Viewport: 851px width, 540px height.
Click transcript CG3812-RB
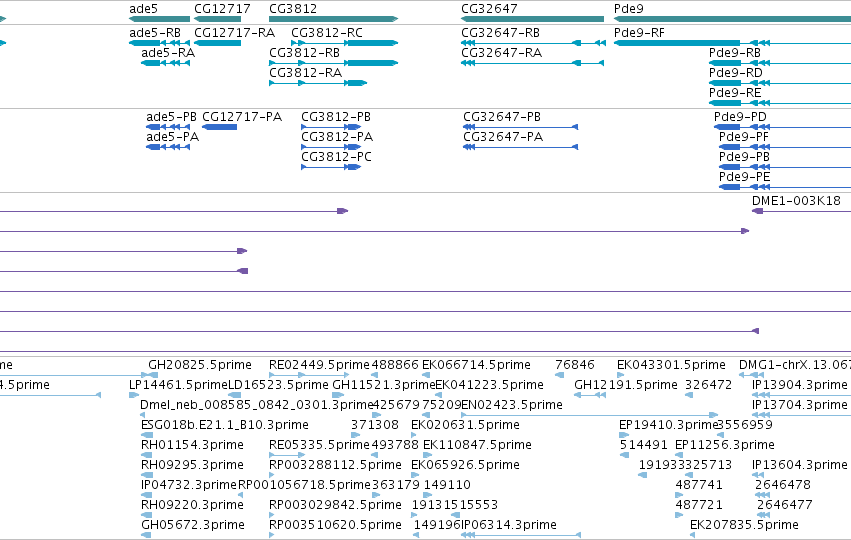coord(304,53)
